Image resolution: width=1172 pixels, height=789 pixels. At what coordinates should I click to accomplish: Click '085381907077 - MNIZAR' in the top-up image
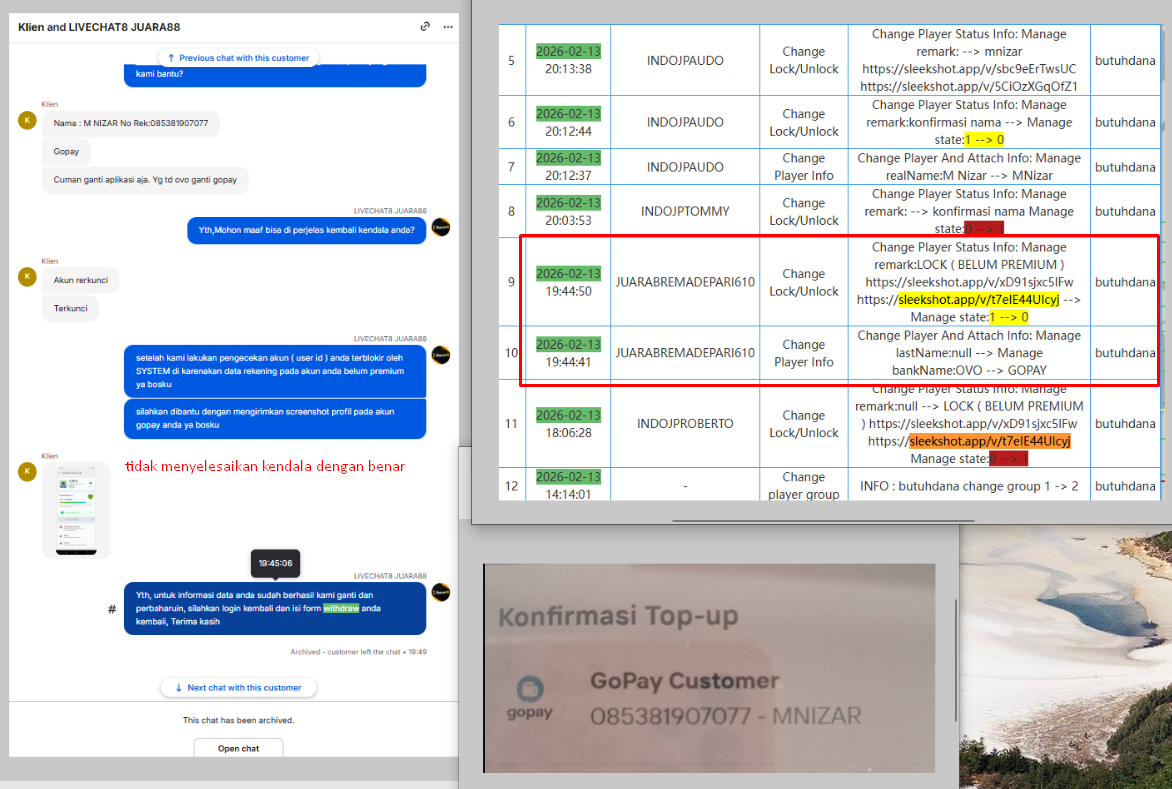coord(725,716)
